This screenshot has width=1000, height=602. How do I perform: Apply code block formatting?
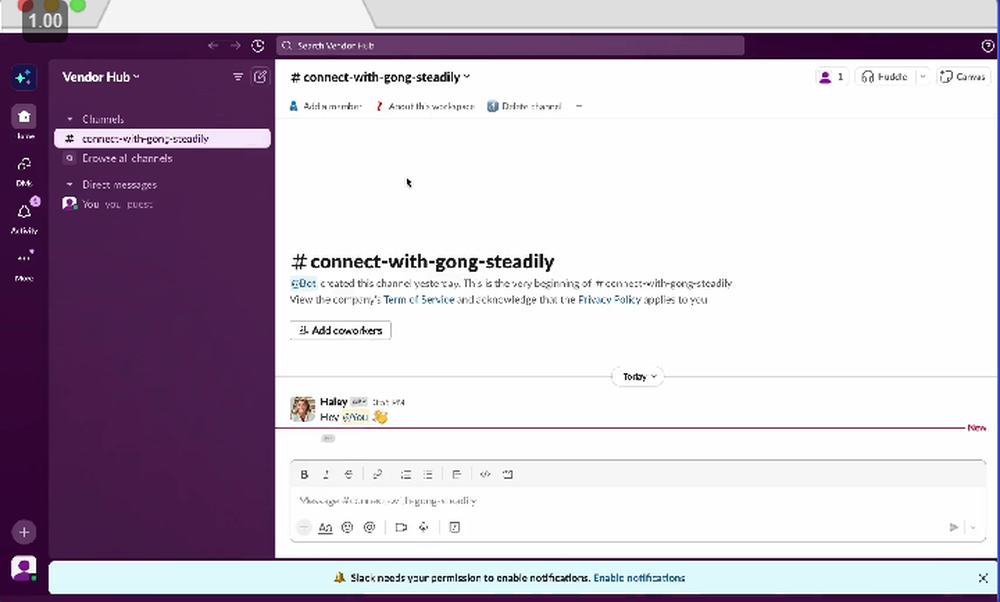click(508, 474)
